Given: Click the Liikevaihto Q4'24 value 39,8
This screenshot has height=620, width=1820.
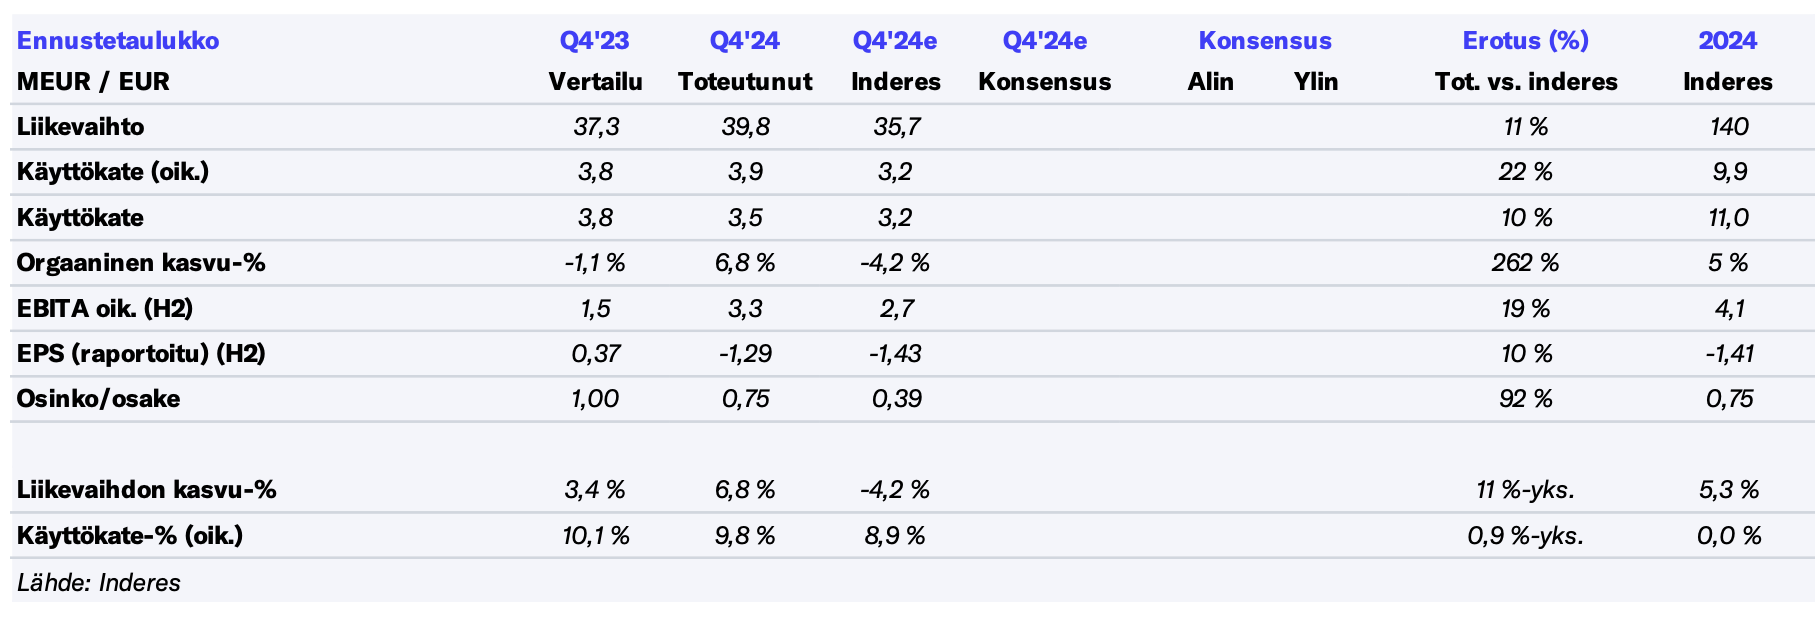Looking at the screenshot, I should tap(745, 127).
